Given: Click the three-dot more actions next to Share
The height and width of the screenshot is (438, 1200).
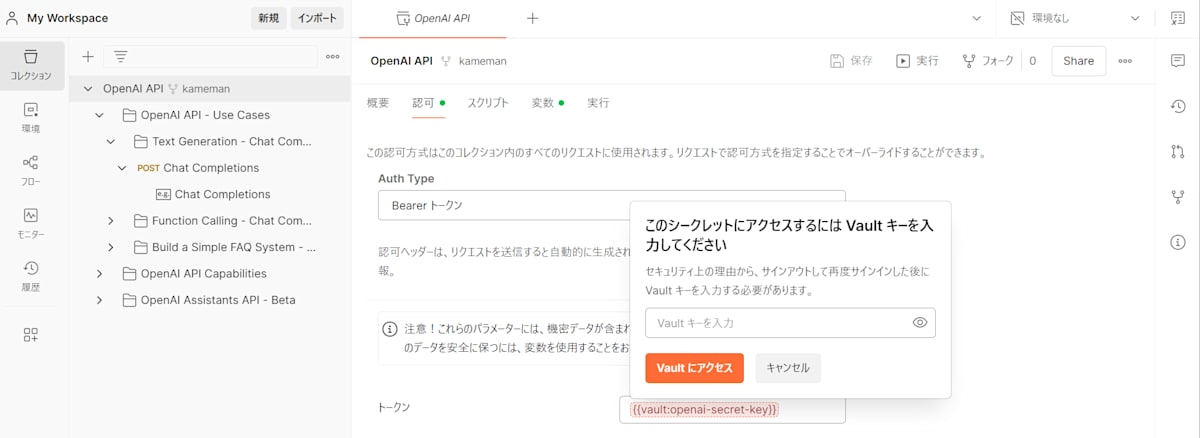Looking at the screenshot, I should point(1125,61).
